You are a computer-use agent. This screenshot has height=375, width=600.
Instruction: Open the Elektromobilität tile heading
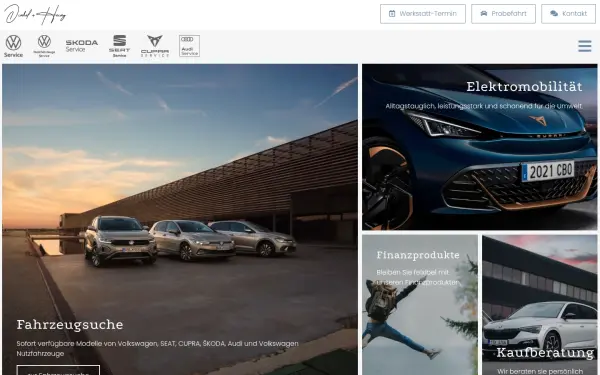tap(524, 86)
